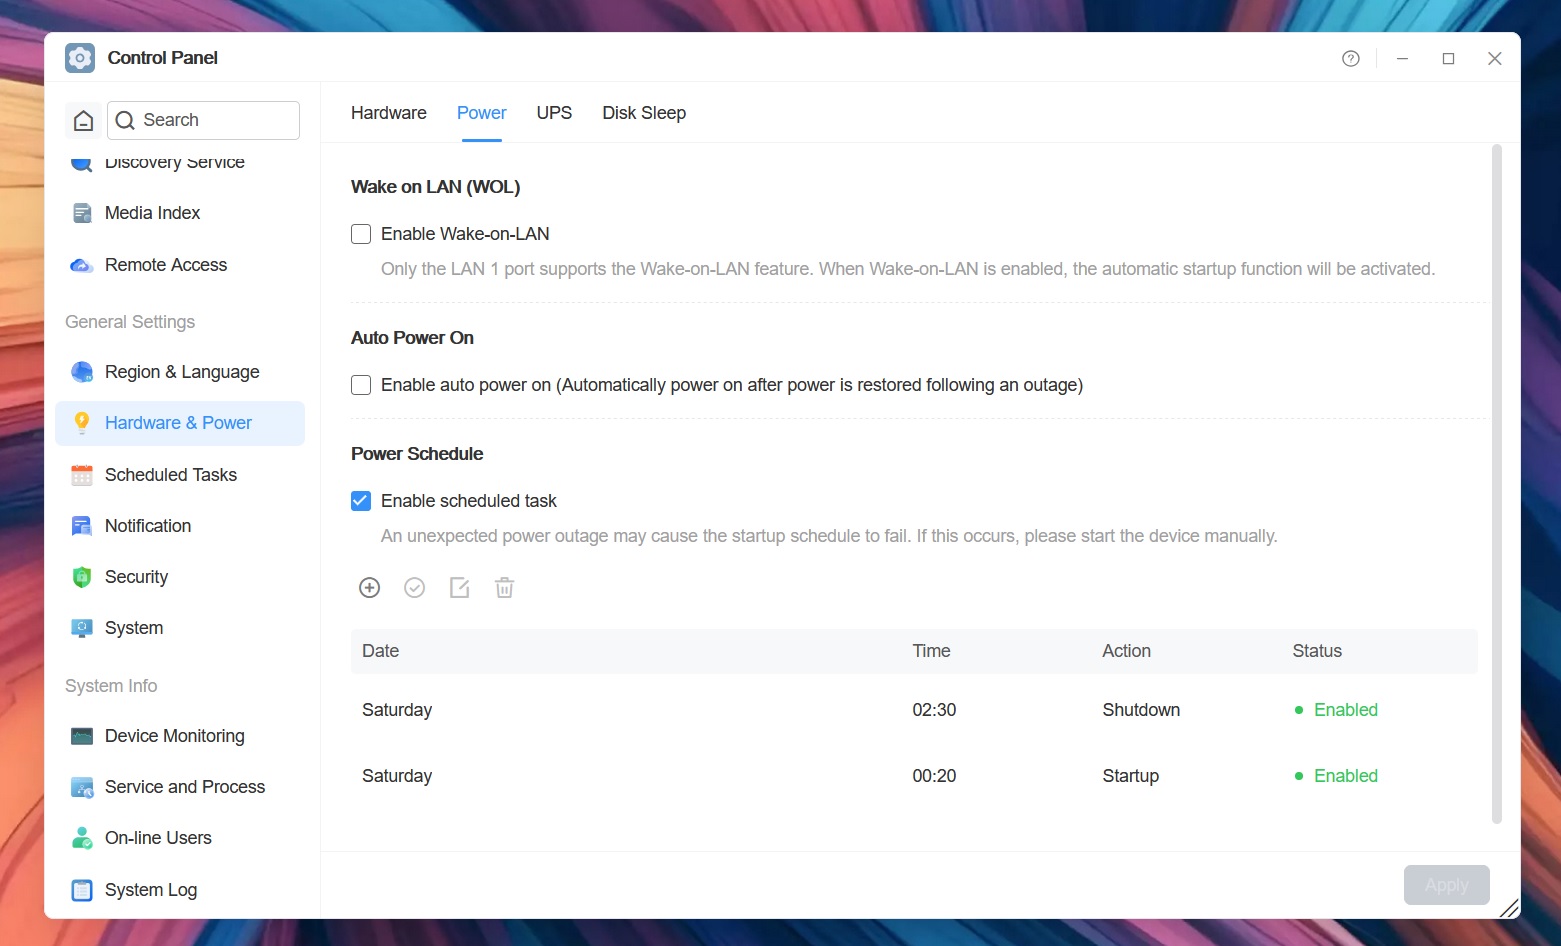This screenshot has width=1561, height=946.
Task: Click the Apply button
Action: (1446, 885)
